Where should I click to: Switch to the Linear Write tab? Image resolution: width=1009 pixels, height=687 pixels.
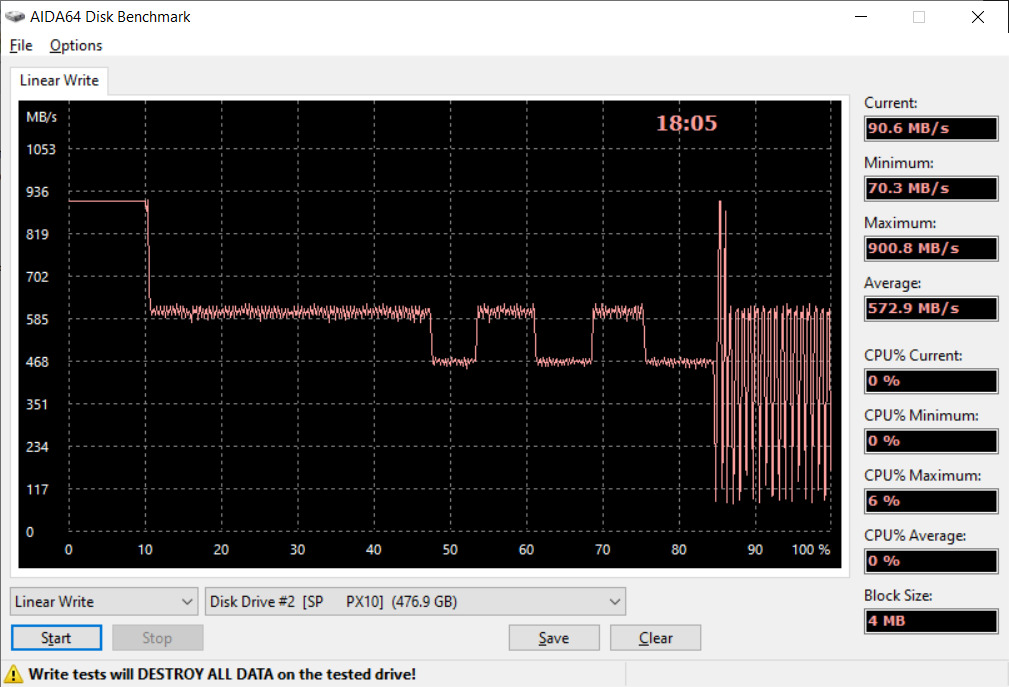(59, 81)
